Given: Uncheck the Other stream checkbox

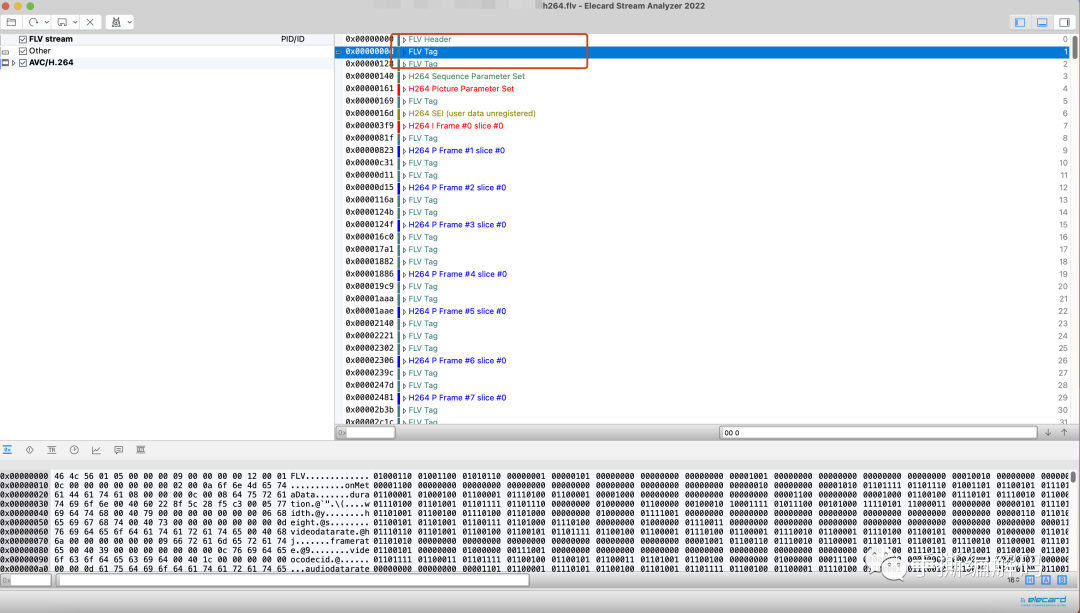Looking at the screenshot, I should (x=23, y=51).
